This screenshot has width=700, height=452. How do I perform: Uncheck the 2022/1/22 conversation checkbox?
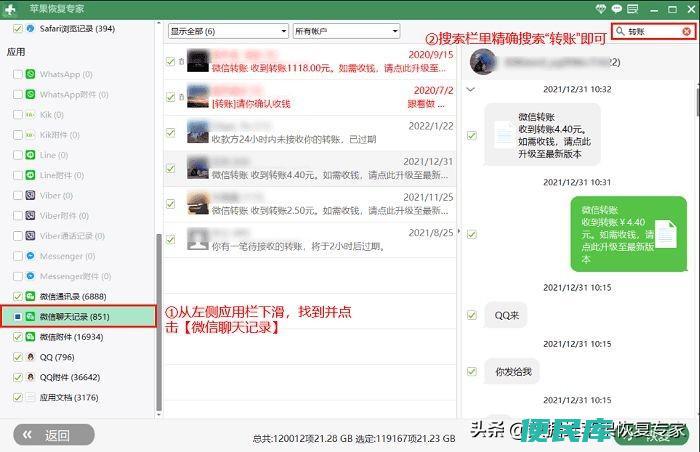pyautogui.click(x=171, y=133)
